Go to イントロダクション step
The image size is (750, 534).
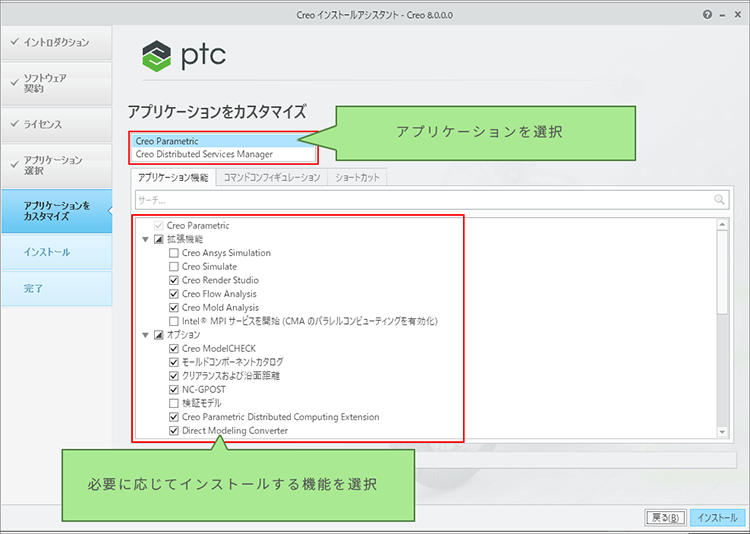tap(56, 43)
